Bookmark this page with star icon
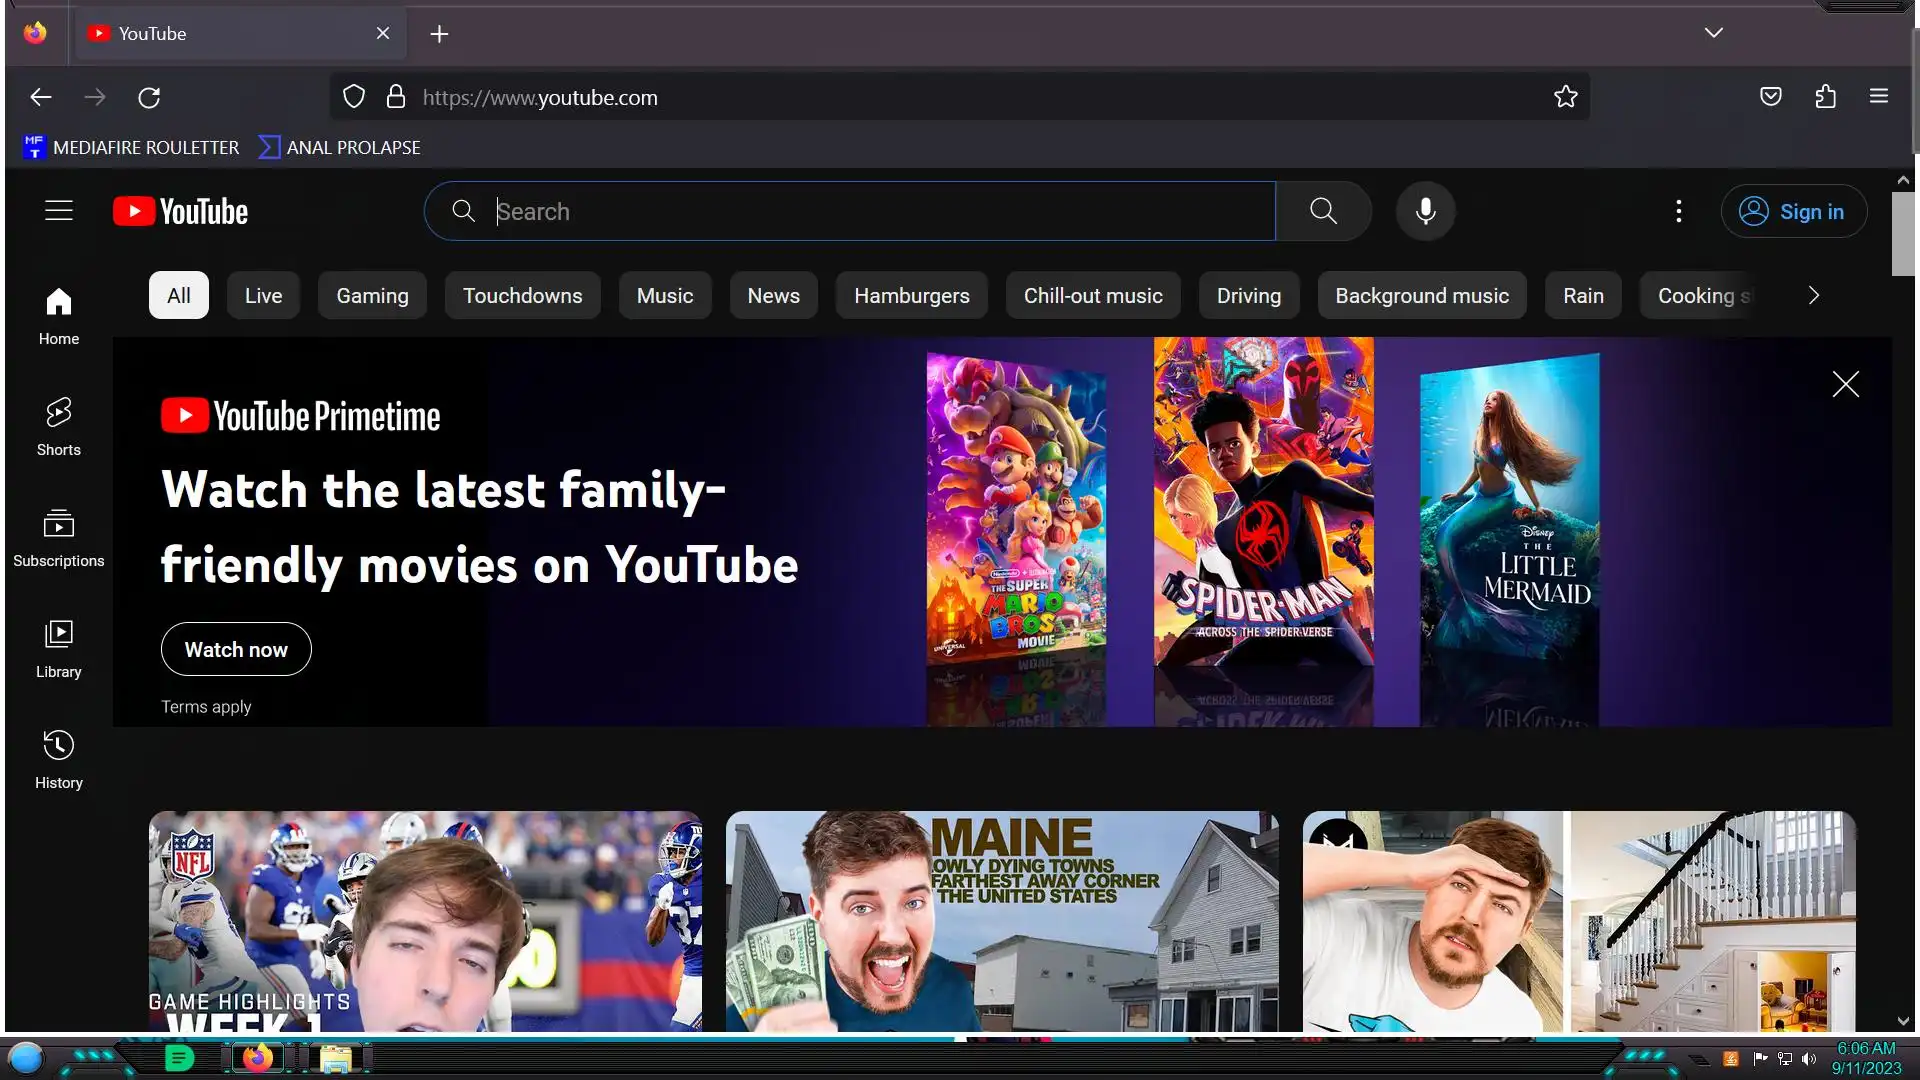 [1565, 97]
